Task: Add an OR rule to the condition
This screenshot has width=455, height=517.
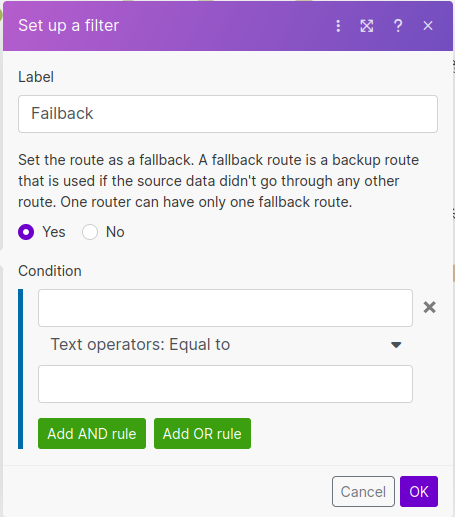Action: pos(202,434)
